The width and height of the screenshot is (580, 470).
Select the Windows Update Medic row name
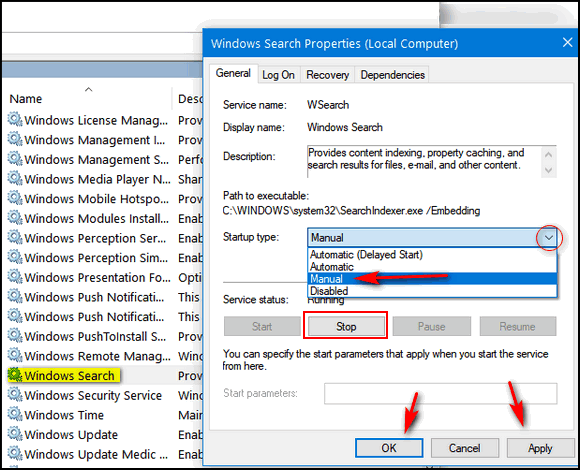click(96, 454)
